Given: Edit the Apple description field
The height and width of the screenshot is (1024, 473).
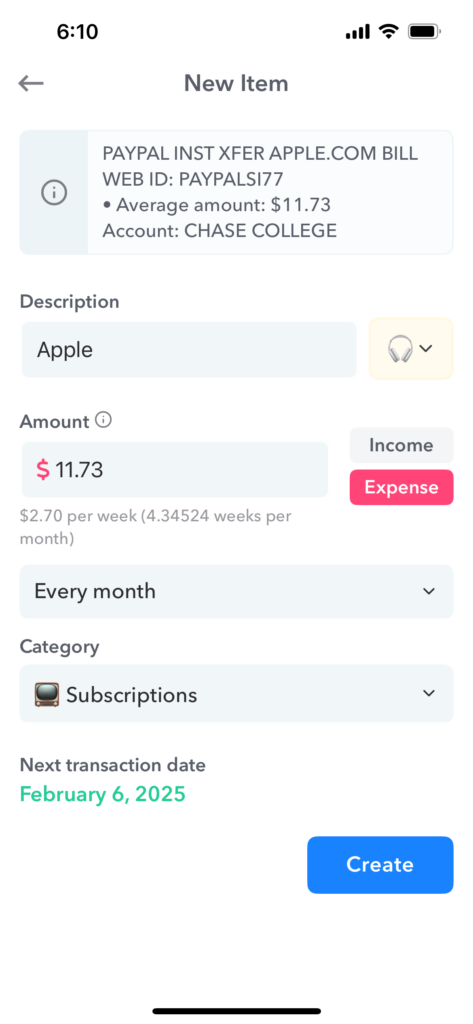Looking at the screenshot, I should 189,349.
